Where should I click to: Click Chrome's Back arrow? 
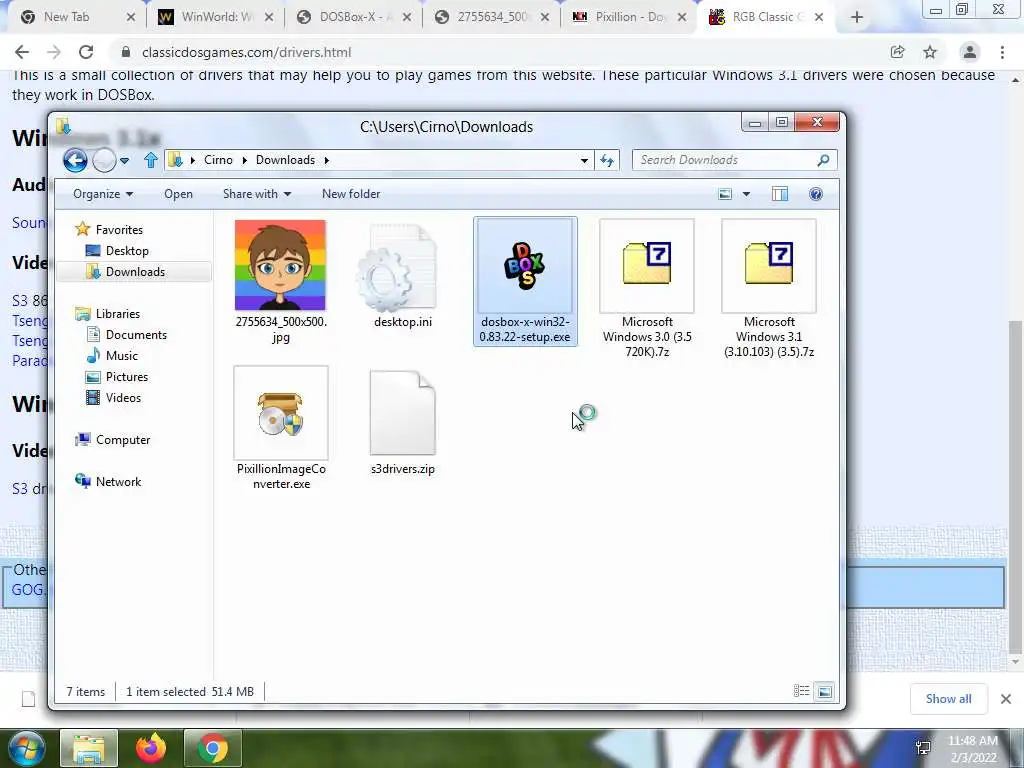[x=22, y=52]
